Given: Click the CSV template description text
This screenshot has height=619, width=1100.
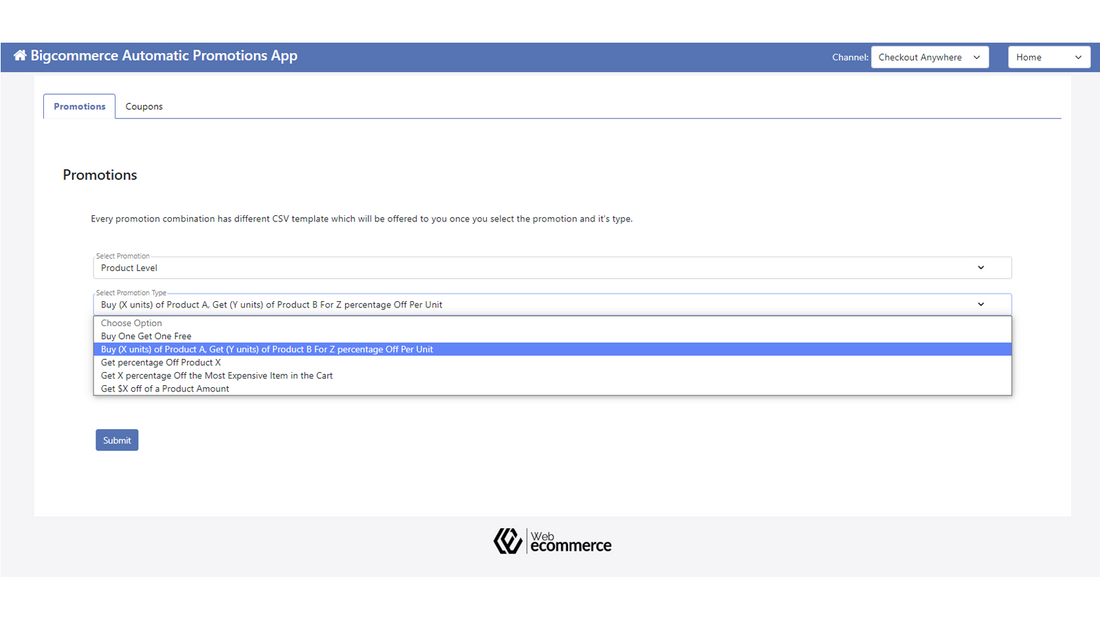Looking at the screenshot, I should pos(361,219).
